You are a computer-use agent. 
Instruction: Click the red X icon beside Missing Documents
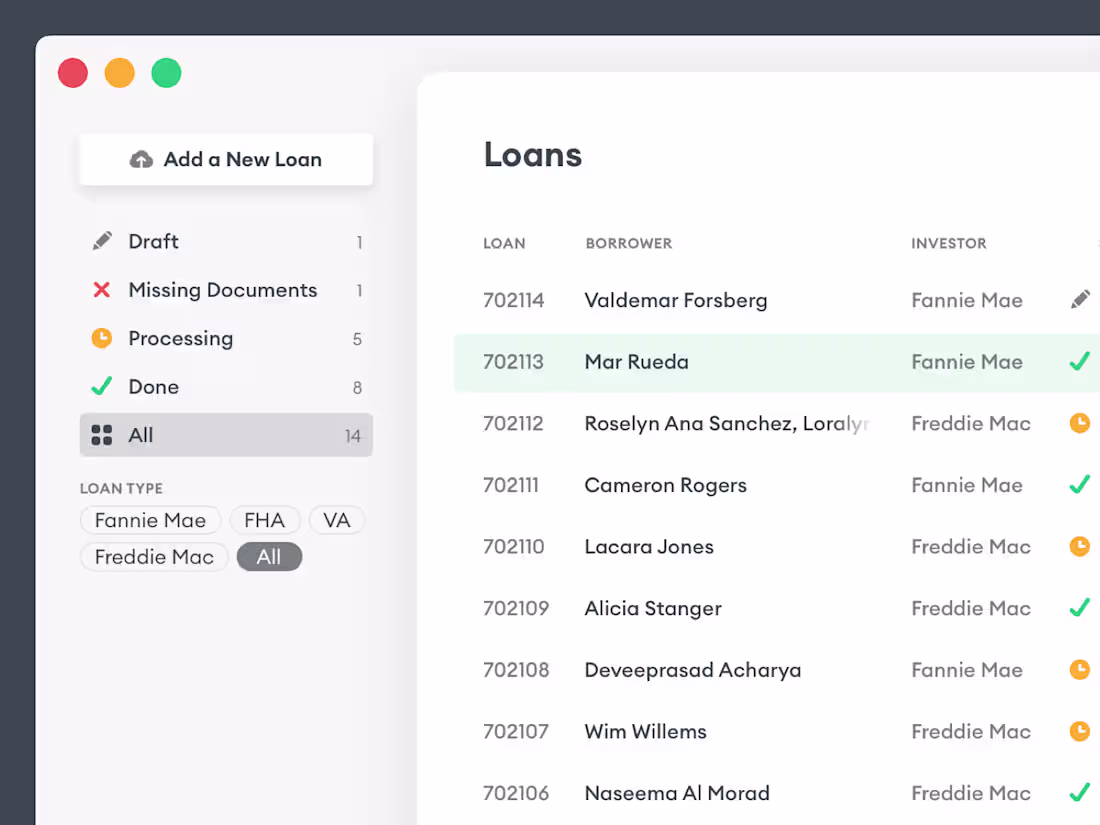[x=102, y=290]
